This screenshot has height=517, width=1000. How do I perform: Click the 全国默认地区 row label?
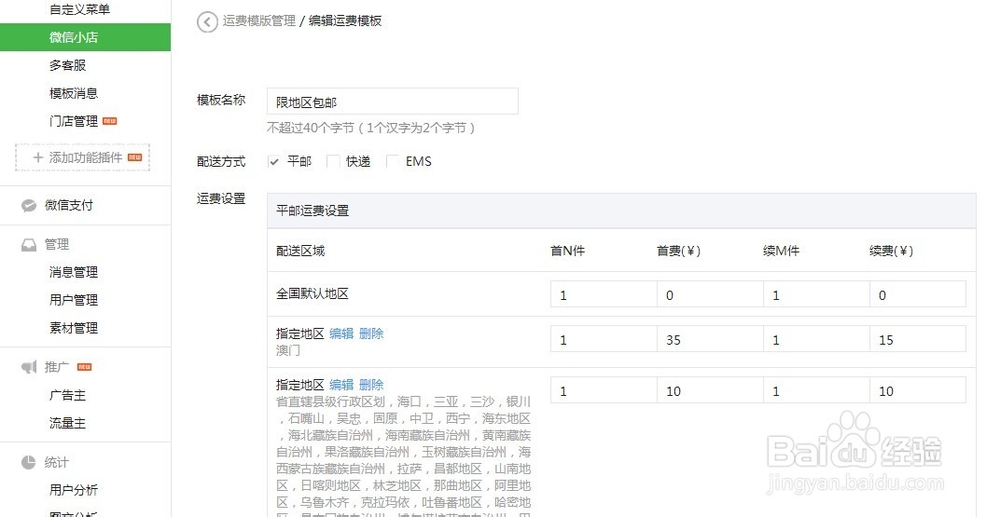[312, 294]
